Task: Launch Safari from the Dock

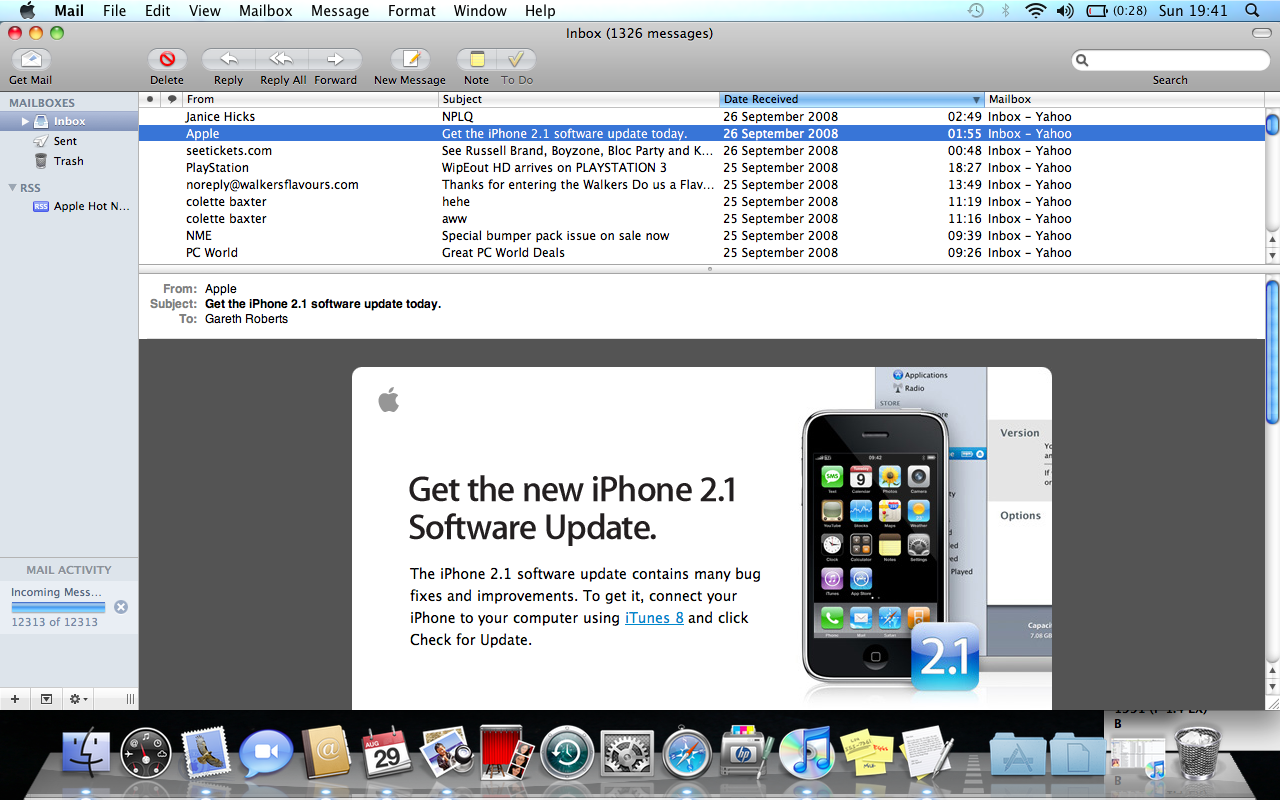Action: (687, 752)
